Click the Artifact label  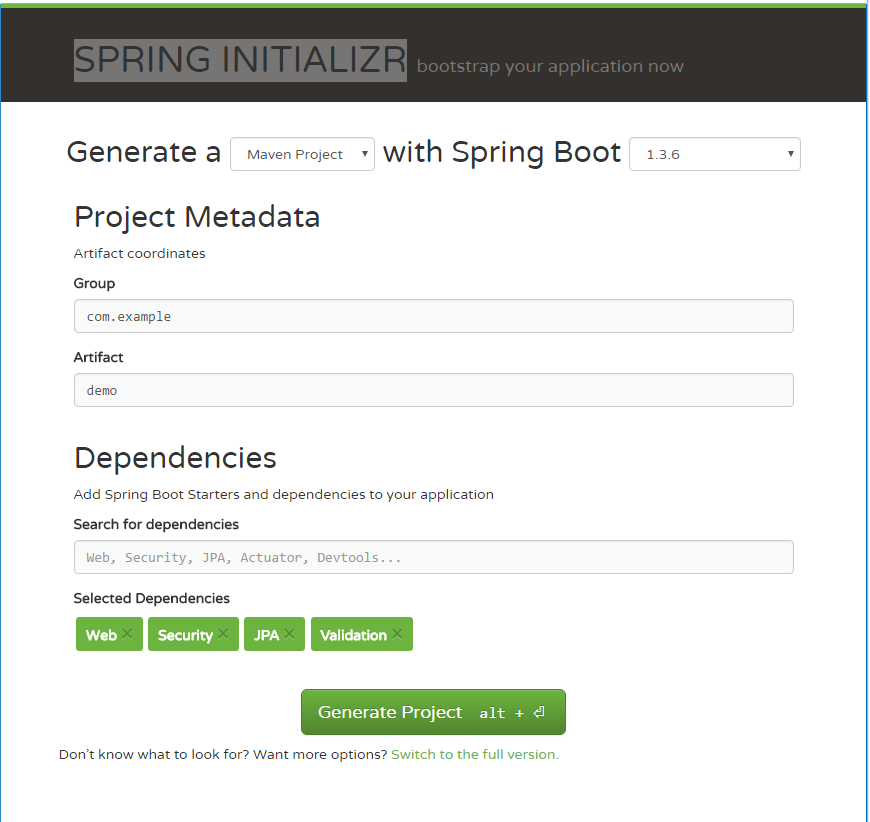(x=98, y=357)
